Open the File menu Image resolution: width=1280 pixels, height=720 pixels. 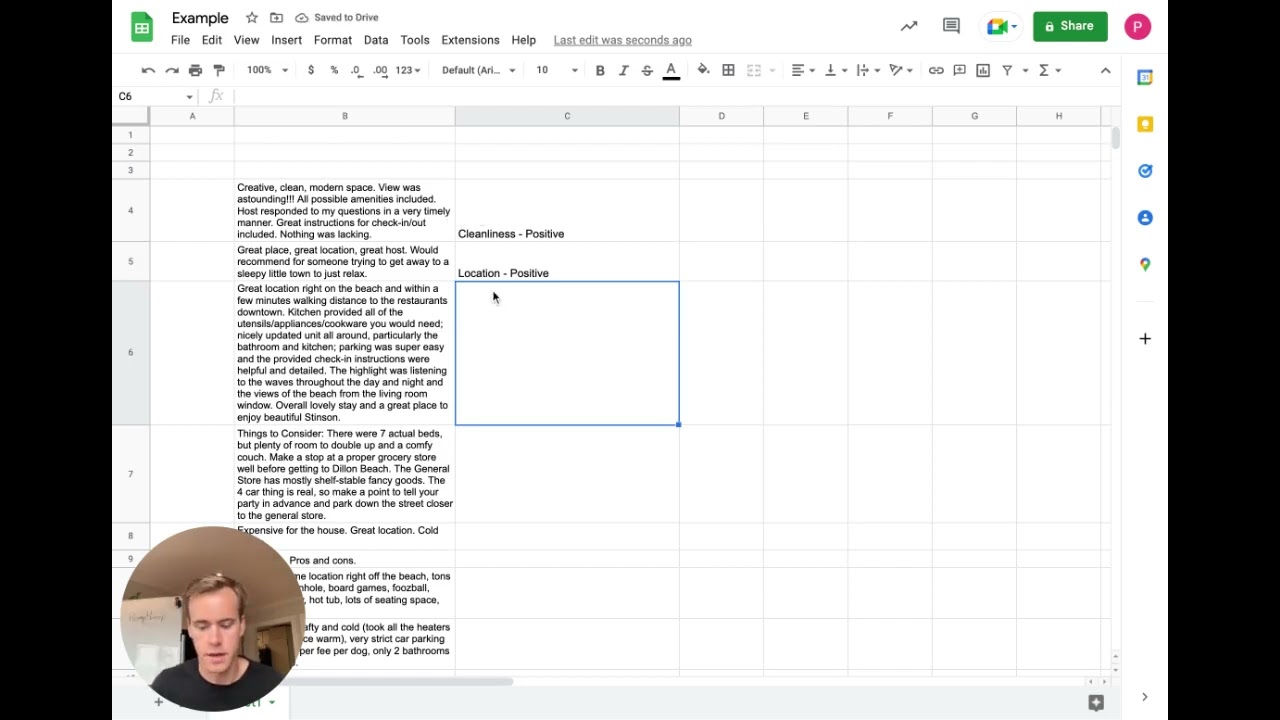coord(180,40)
